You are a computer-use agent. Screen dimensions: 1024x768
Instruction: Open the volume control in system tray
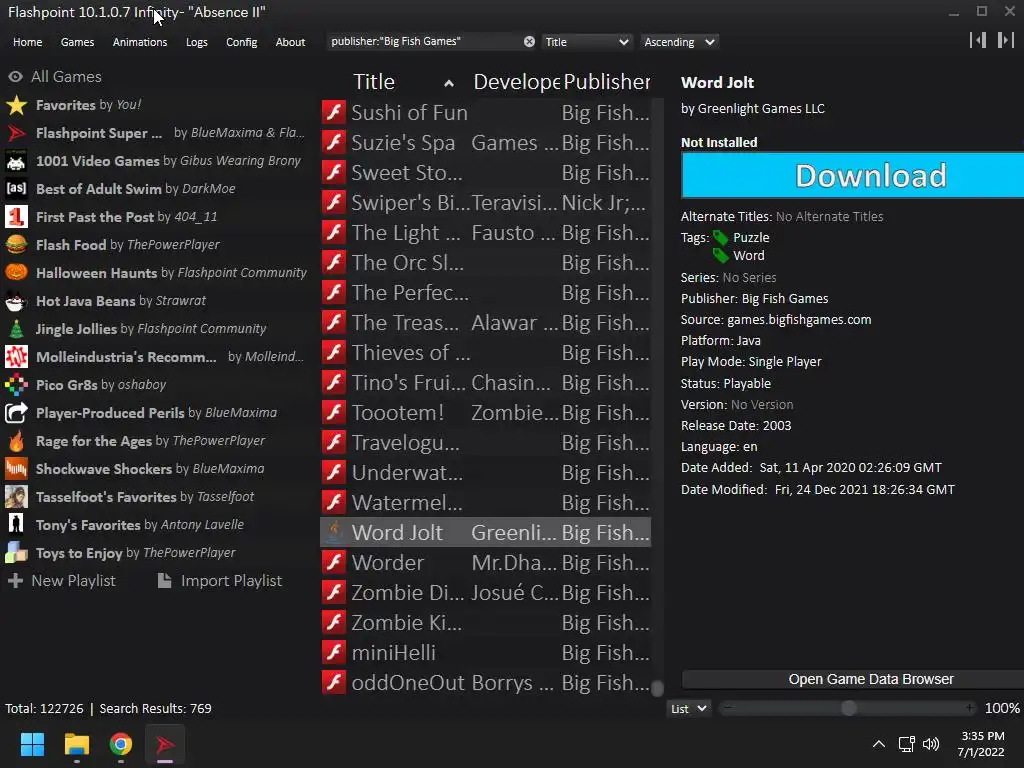931,744
